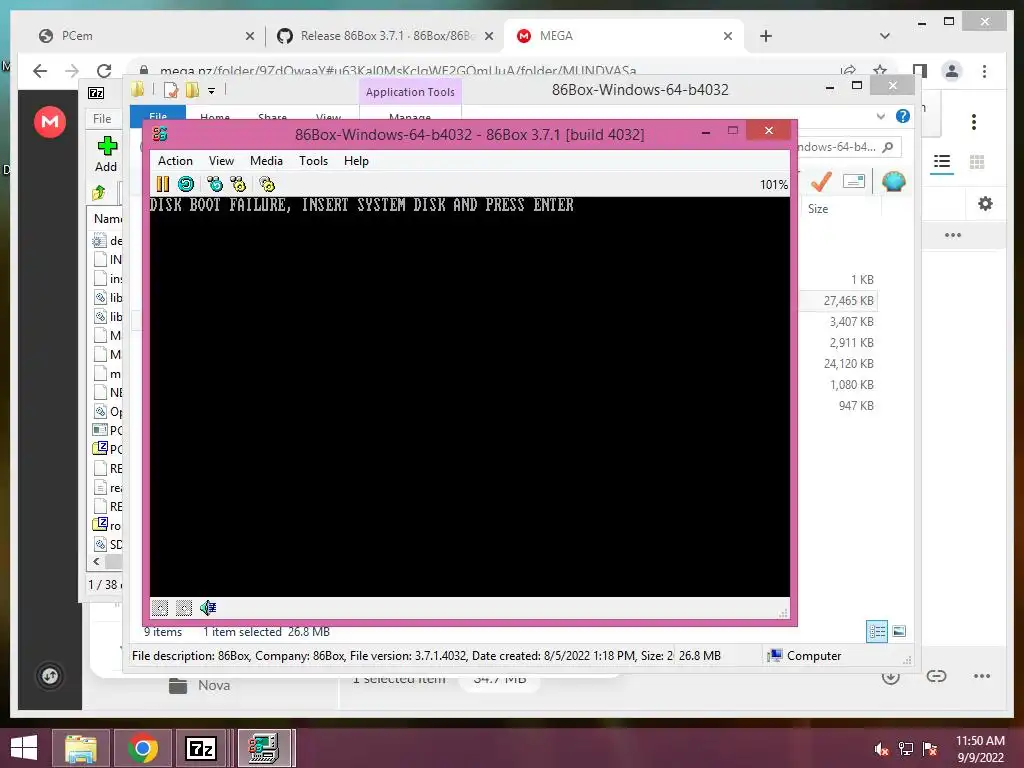Click MEGA download arrow icon
This screenshot has height=768, width=1024.
coord(891,677)
